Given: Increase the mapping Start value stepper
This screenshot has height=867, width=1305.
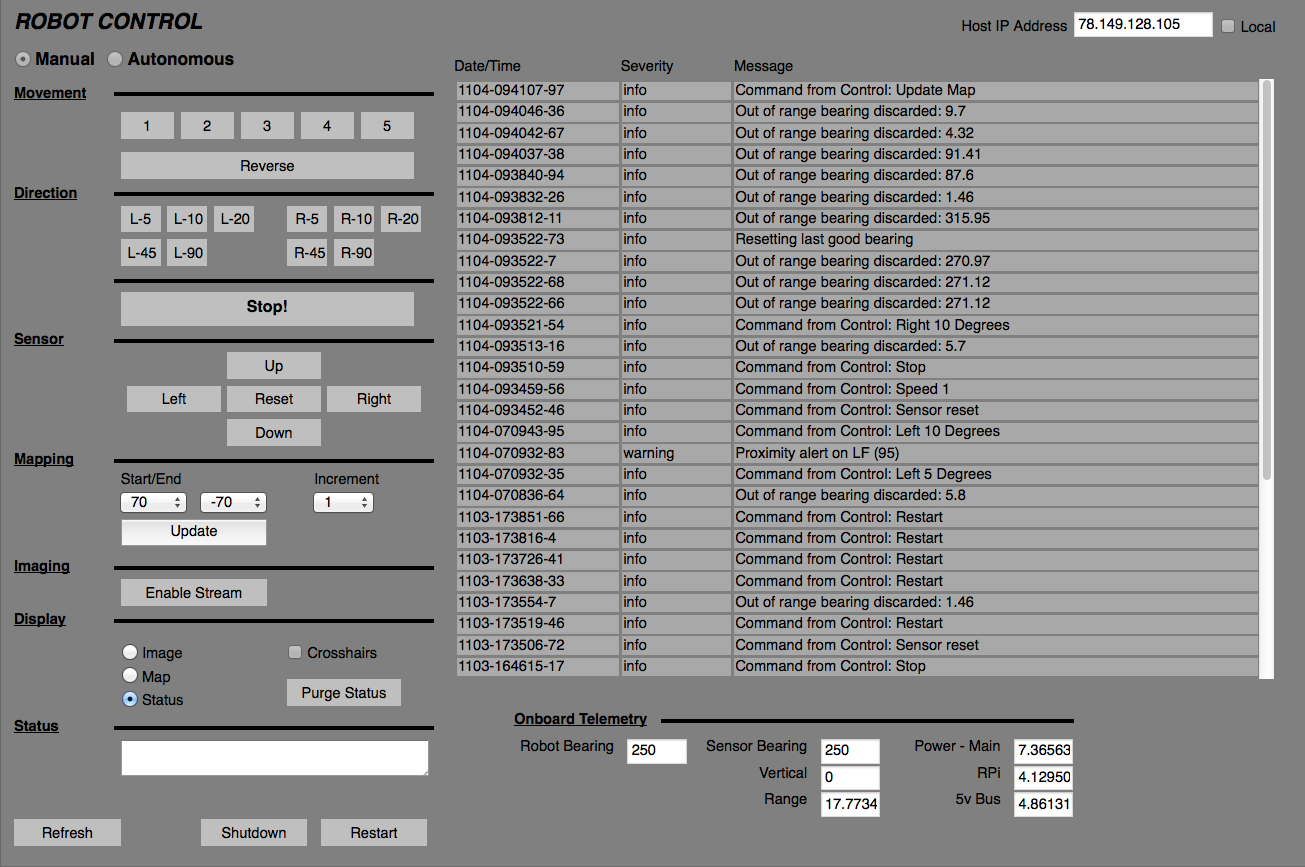Looking at the screenshot, I should (x=176, y=497).
